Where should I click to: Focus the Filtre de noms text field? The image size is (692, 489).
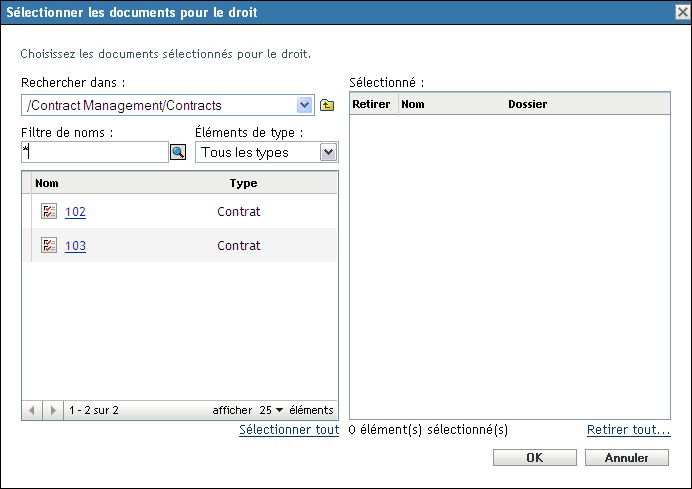click(x=94, y=152)
